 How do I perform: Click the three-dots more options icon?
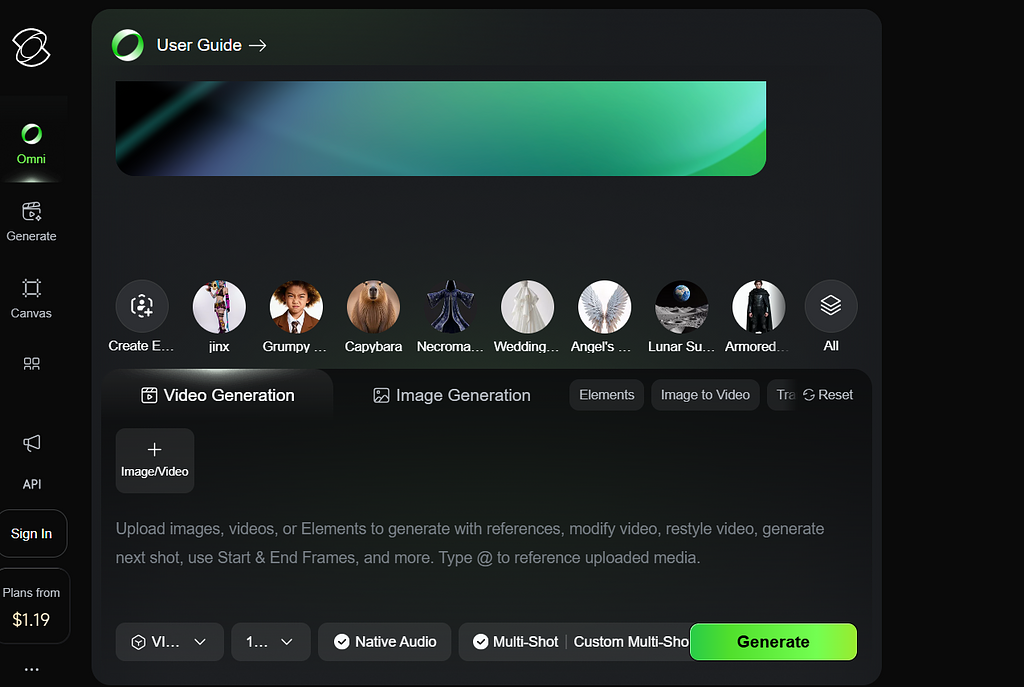[x=31, y=669]
